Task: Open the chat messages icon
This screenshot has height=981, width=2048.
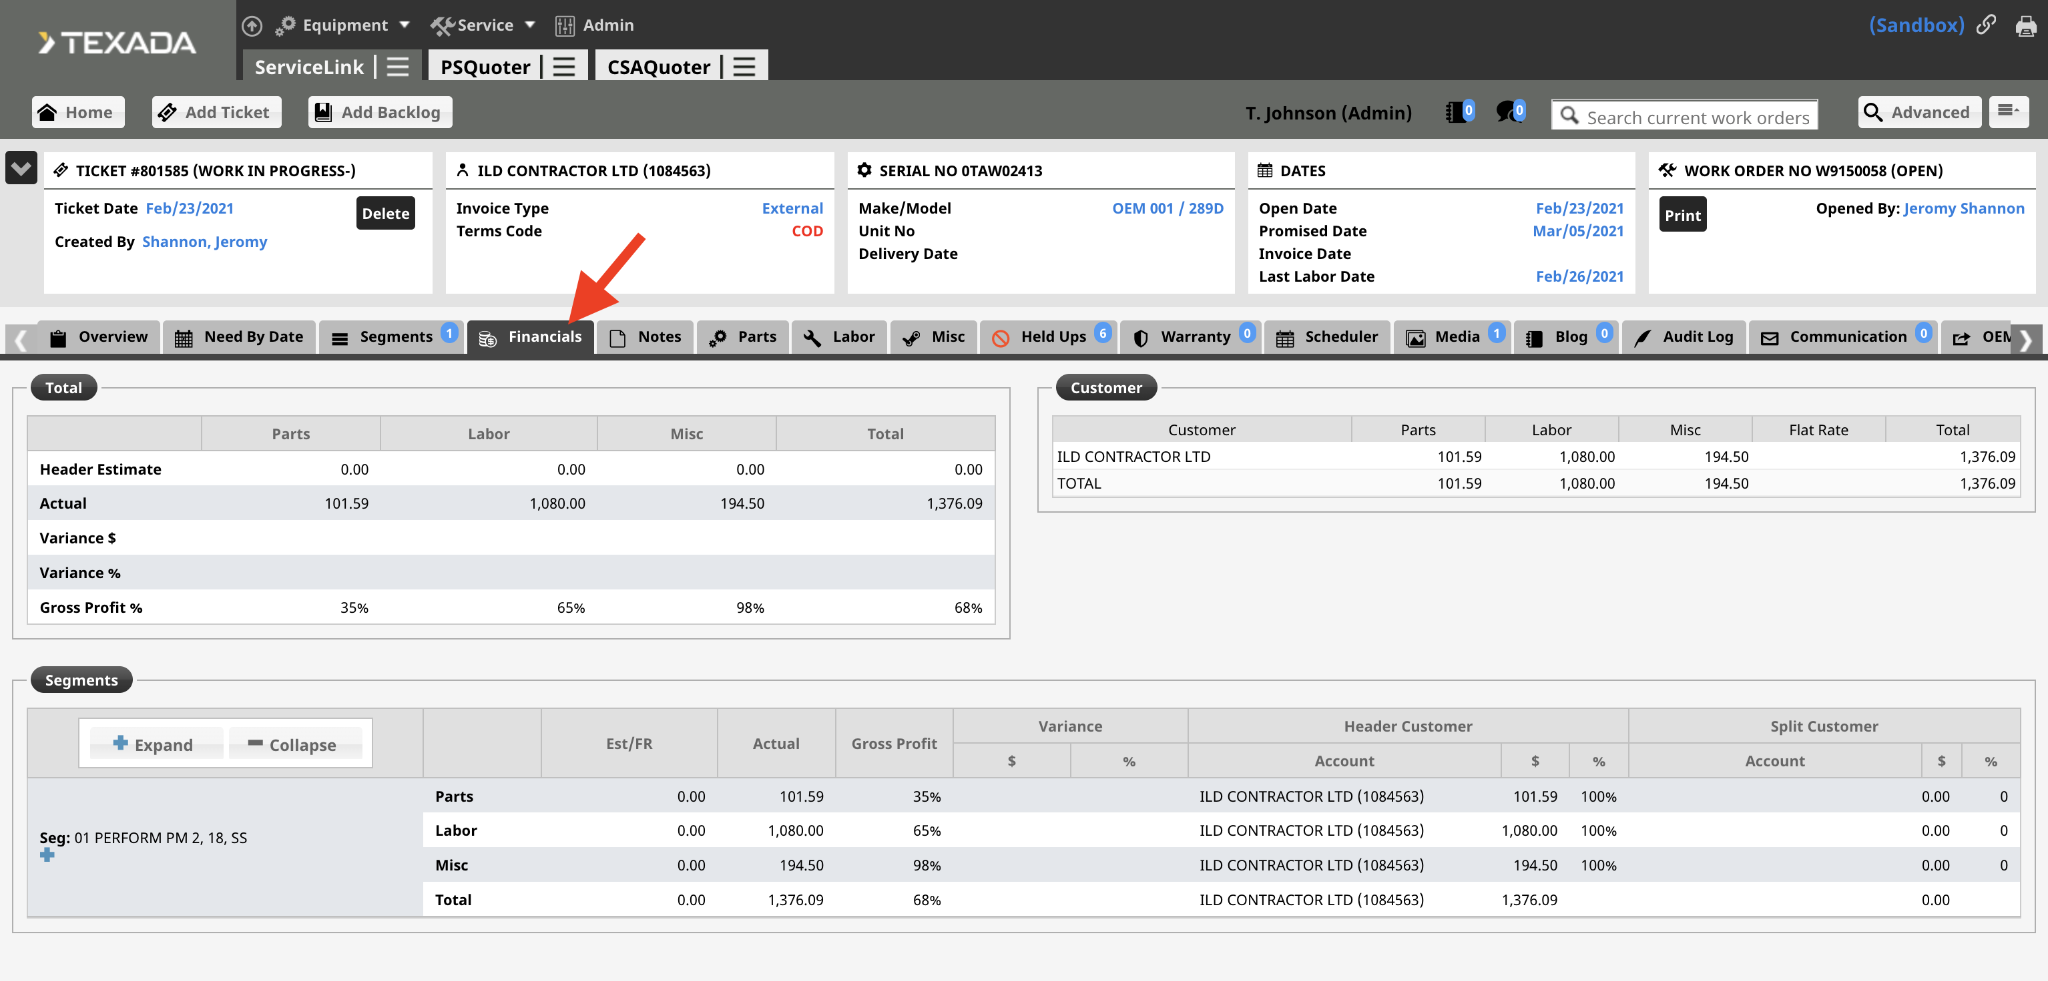Action: (x=1510, y=112)
